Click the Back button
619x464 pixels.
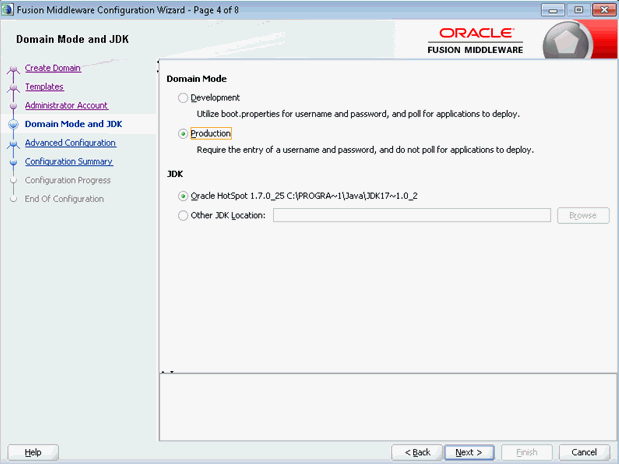(x=417, y=452)
